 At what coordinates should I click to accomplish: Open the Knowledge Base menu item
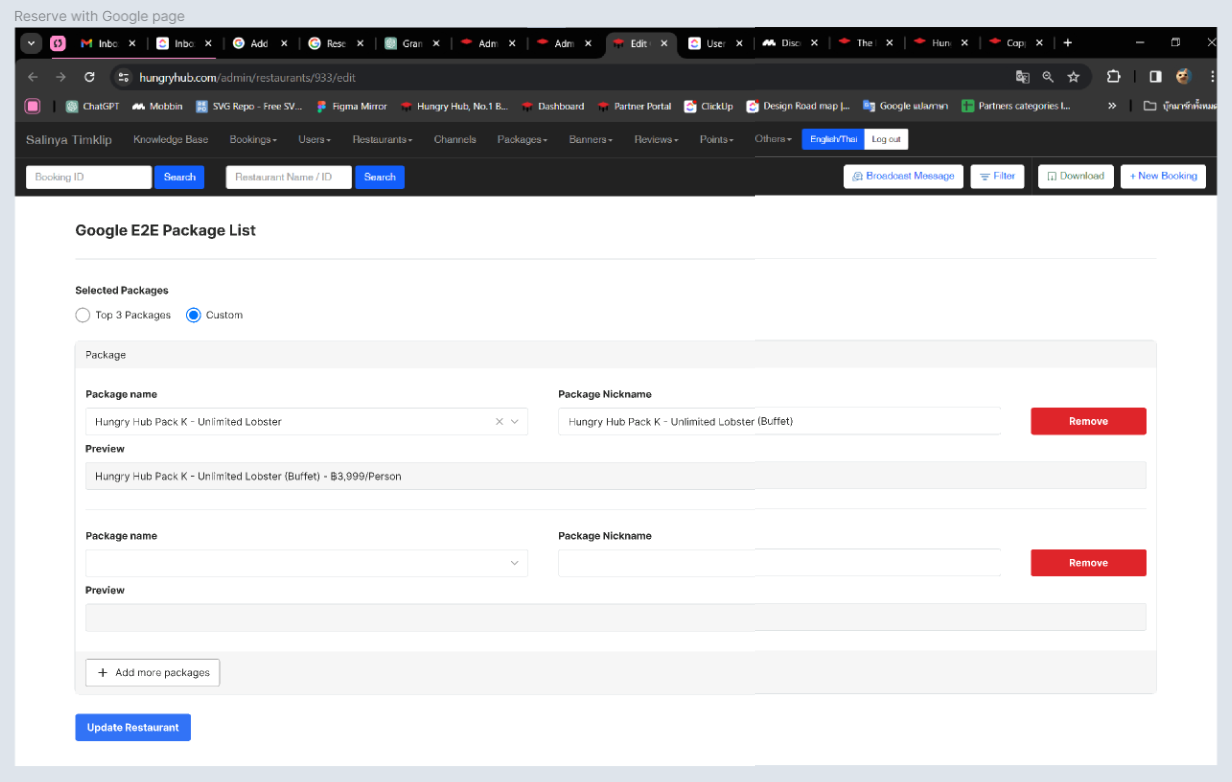170,140
